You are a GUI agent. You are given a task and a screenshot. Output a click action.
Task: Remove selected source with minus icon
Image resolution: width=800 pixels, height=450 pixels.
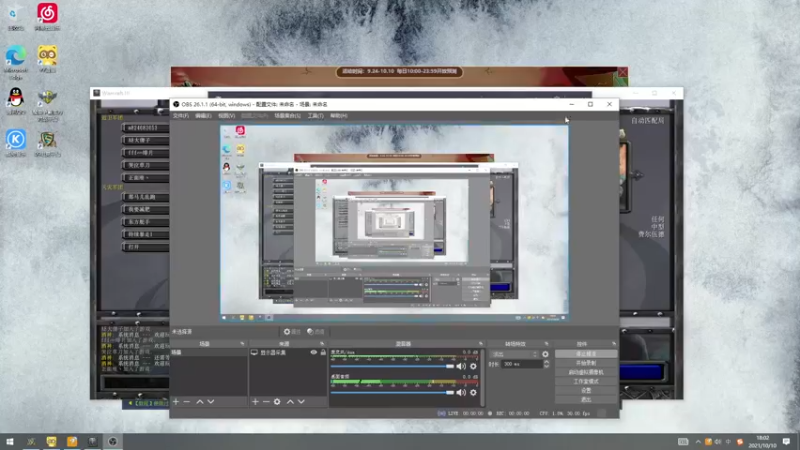(x=266, y=402)
